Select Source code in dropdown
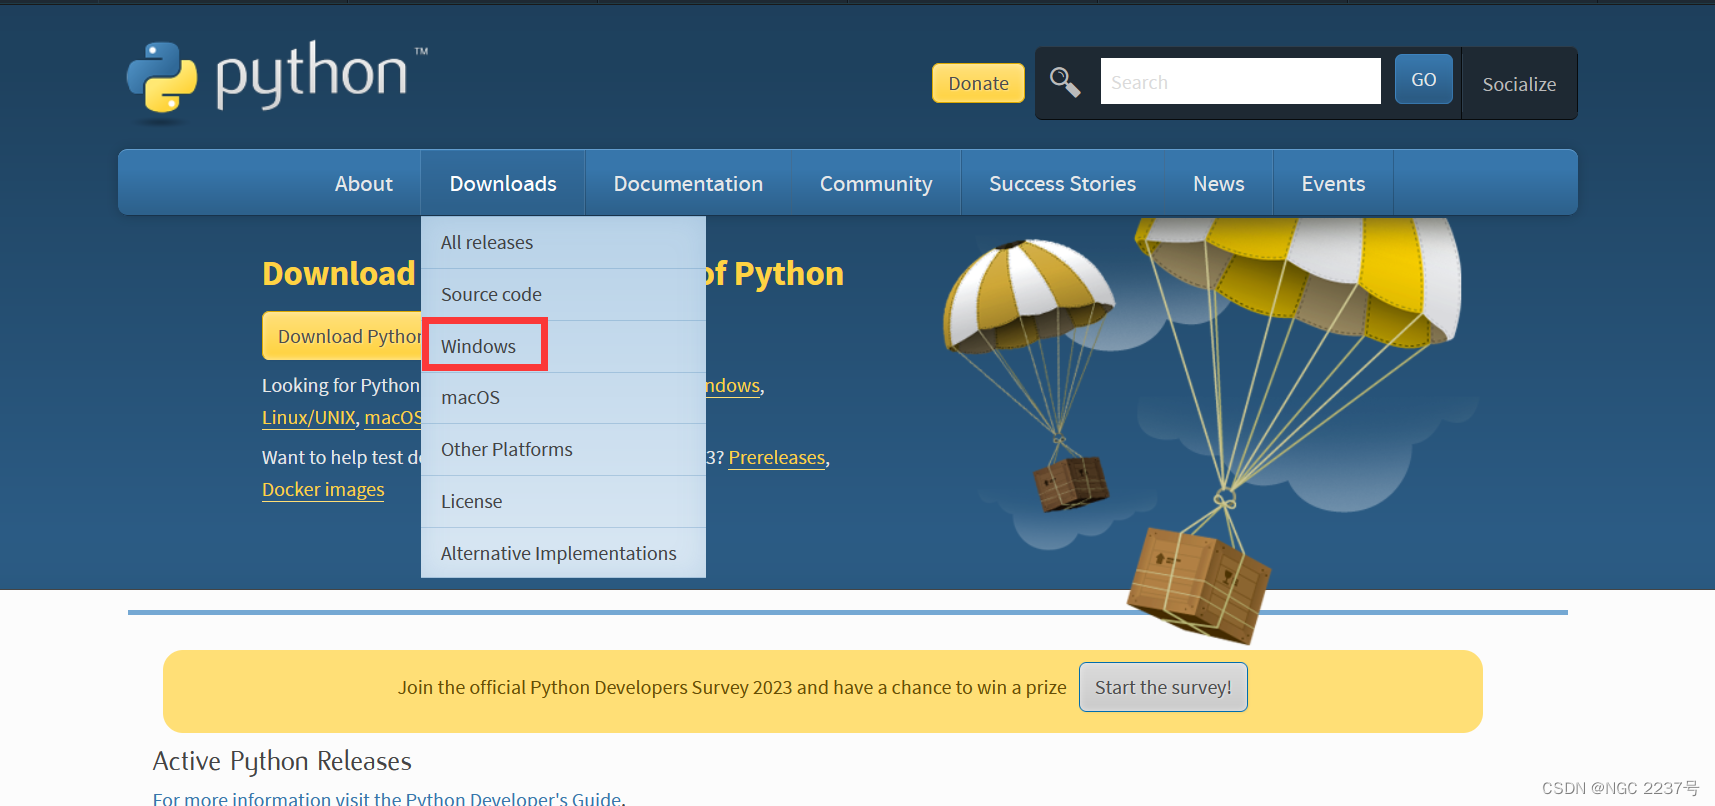1715x806 pixels. click(x=563, y=294)
